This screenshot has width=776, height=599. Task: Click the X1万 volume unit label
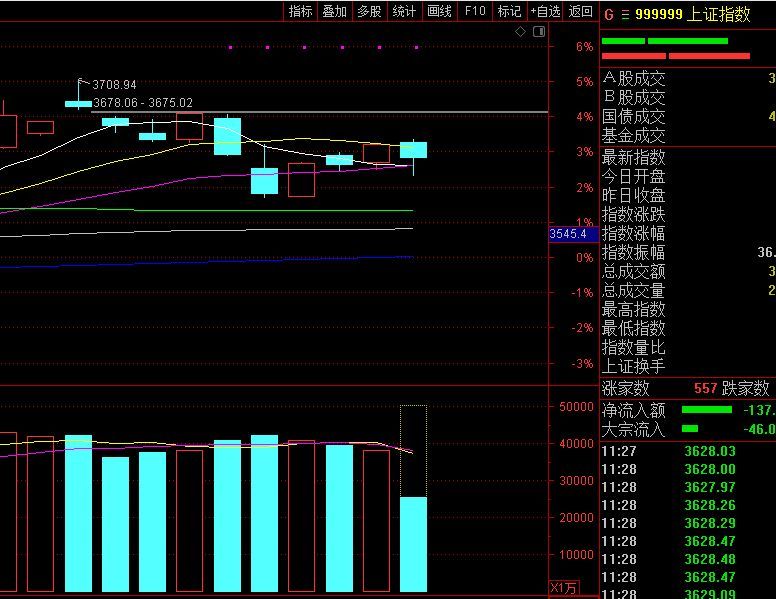(x=564, y=587)
